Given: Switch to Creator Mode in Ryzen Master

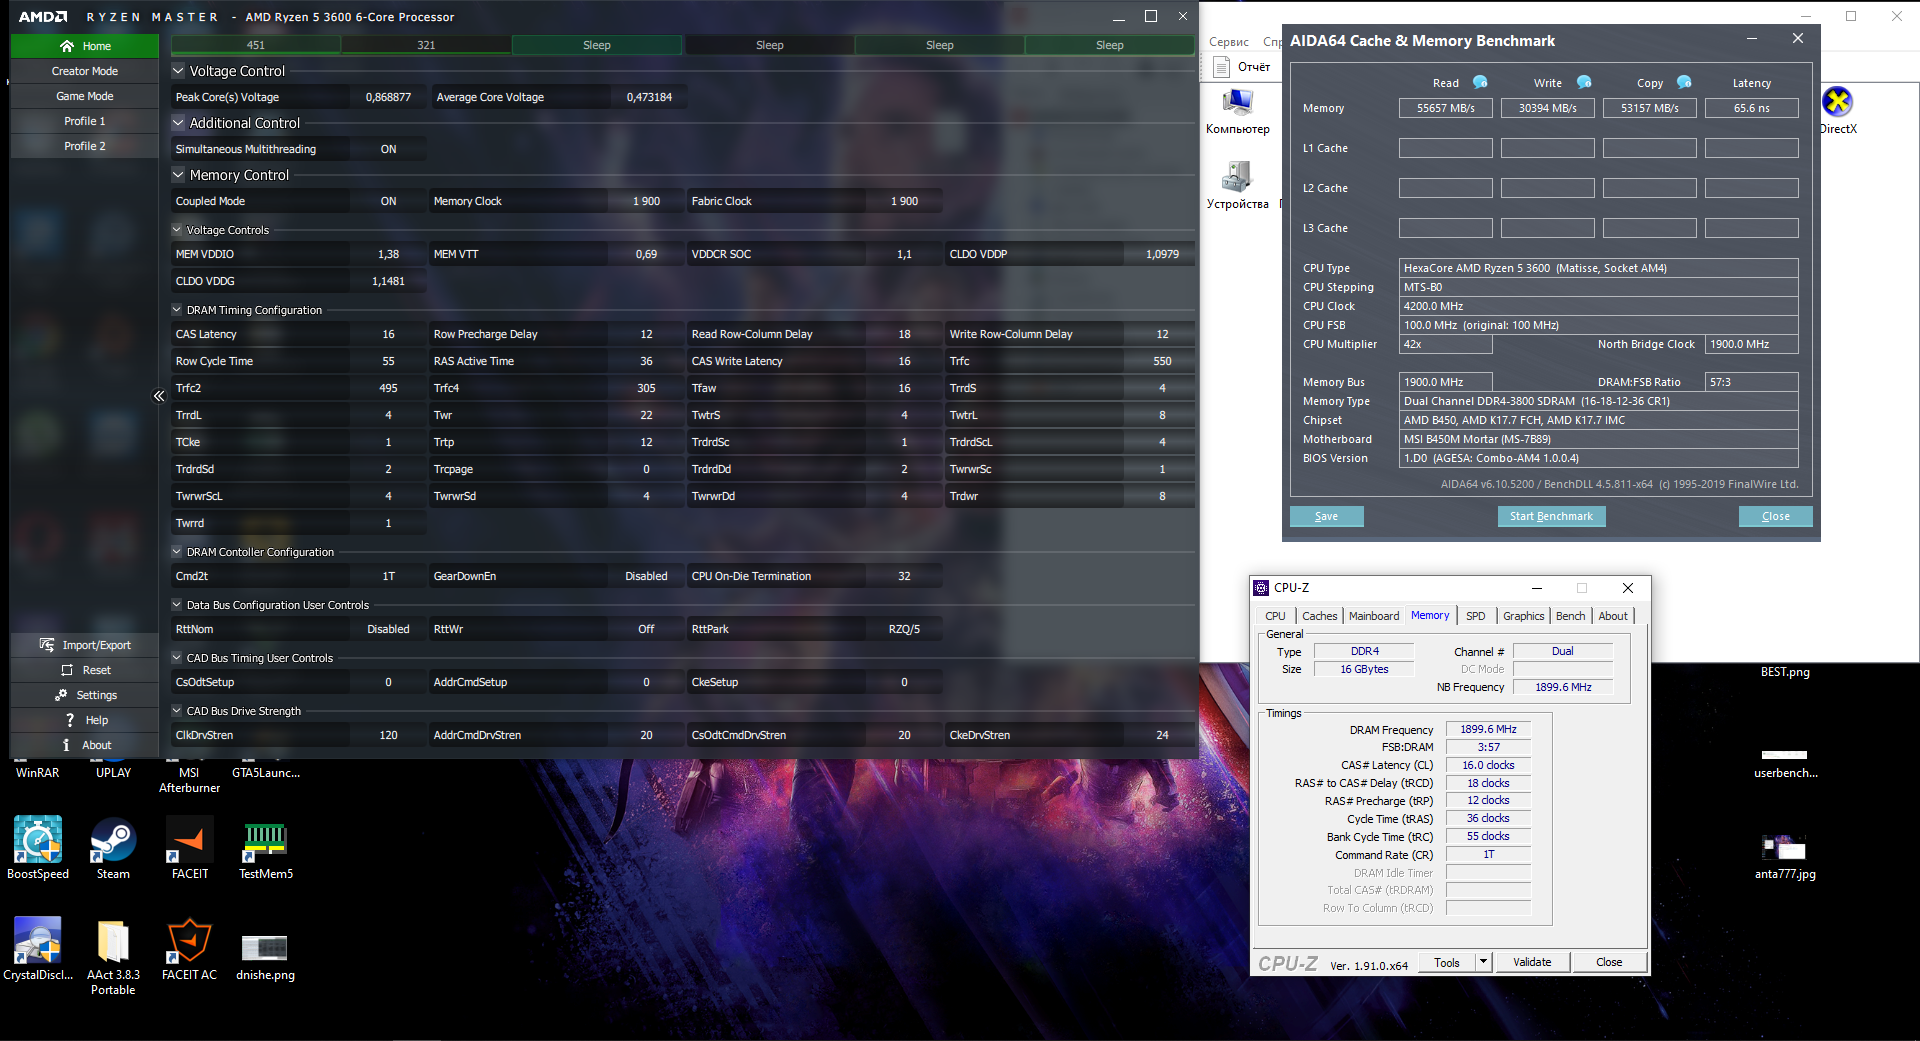Looking at the screenshot, I should tap(85, 71).
